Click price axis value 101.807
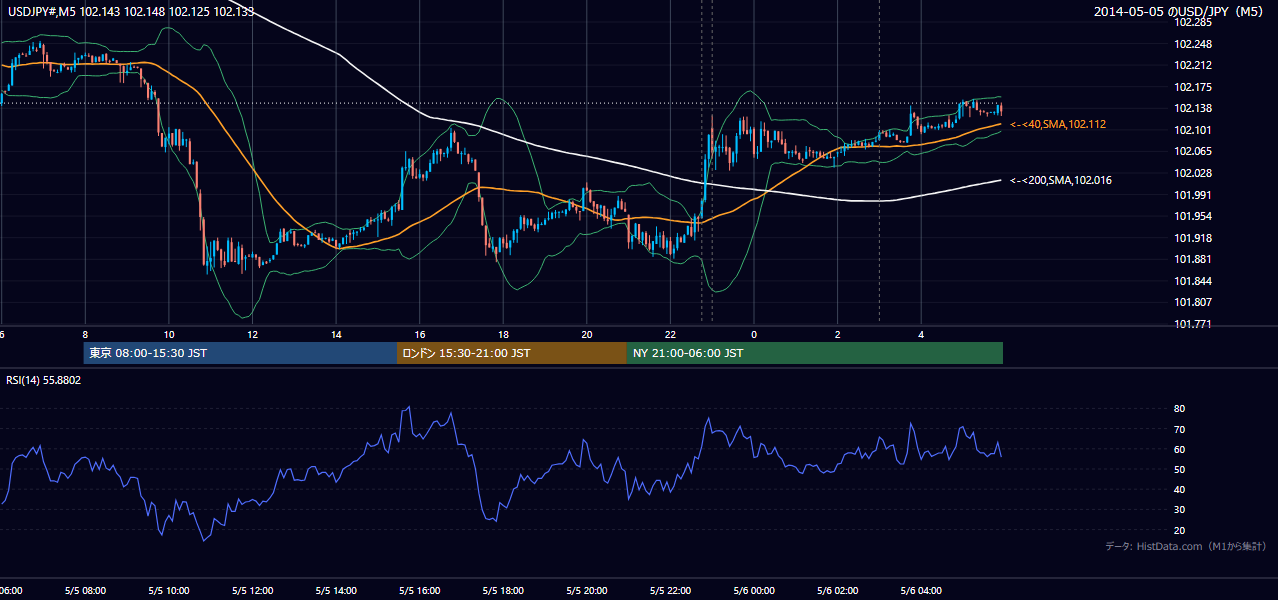 click(x=1192, y=302)
